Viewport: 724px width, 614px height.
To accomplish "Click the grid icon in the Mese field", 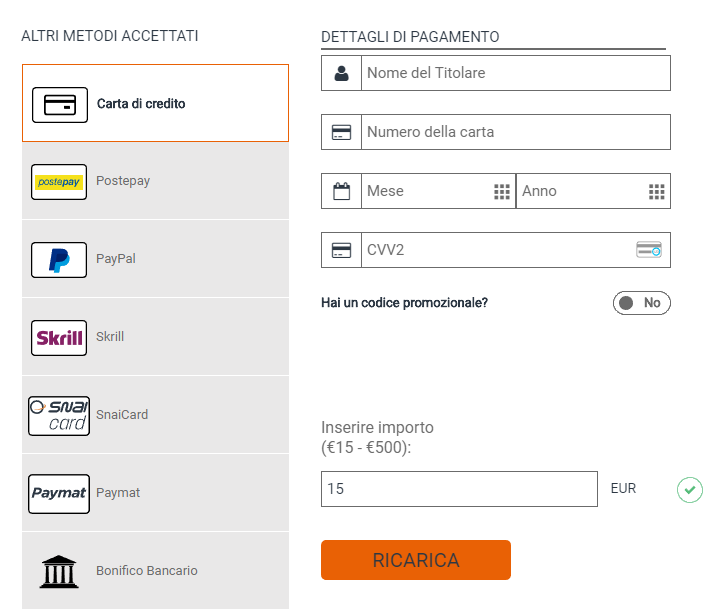I will 502,191.
